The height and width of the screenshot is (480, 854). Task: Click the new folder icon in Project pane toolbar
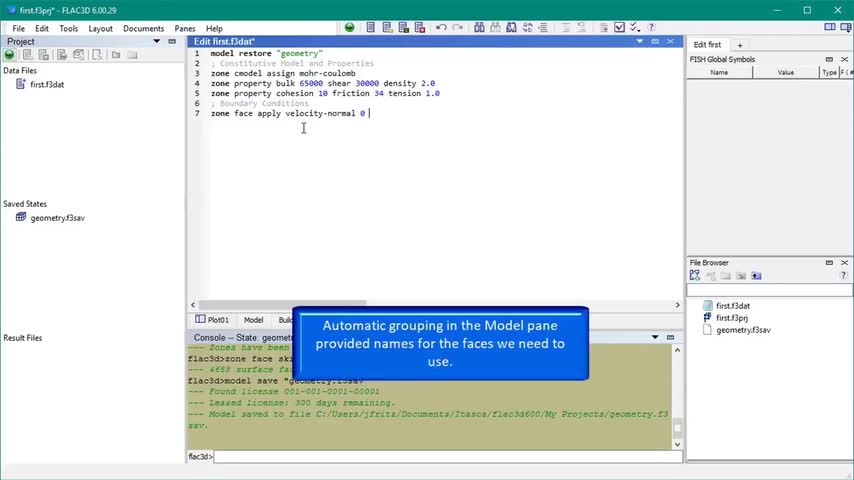[x=116, y=54]
